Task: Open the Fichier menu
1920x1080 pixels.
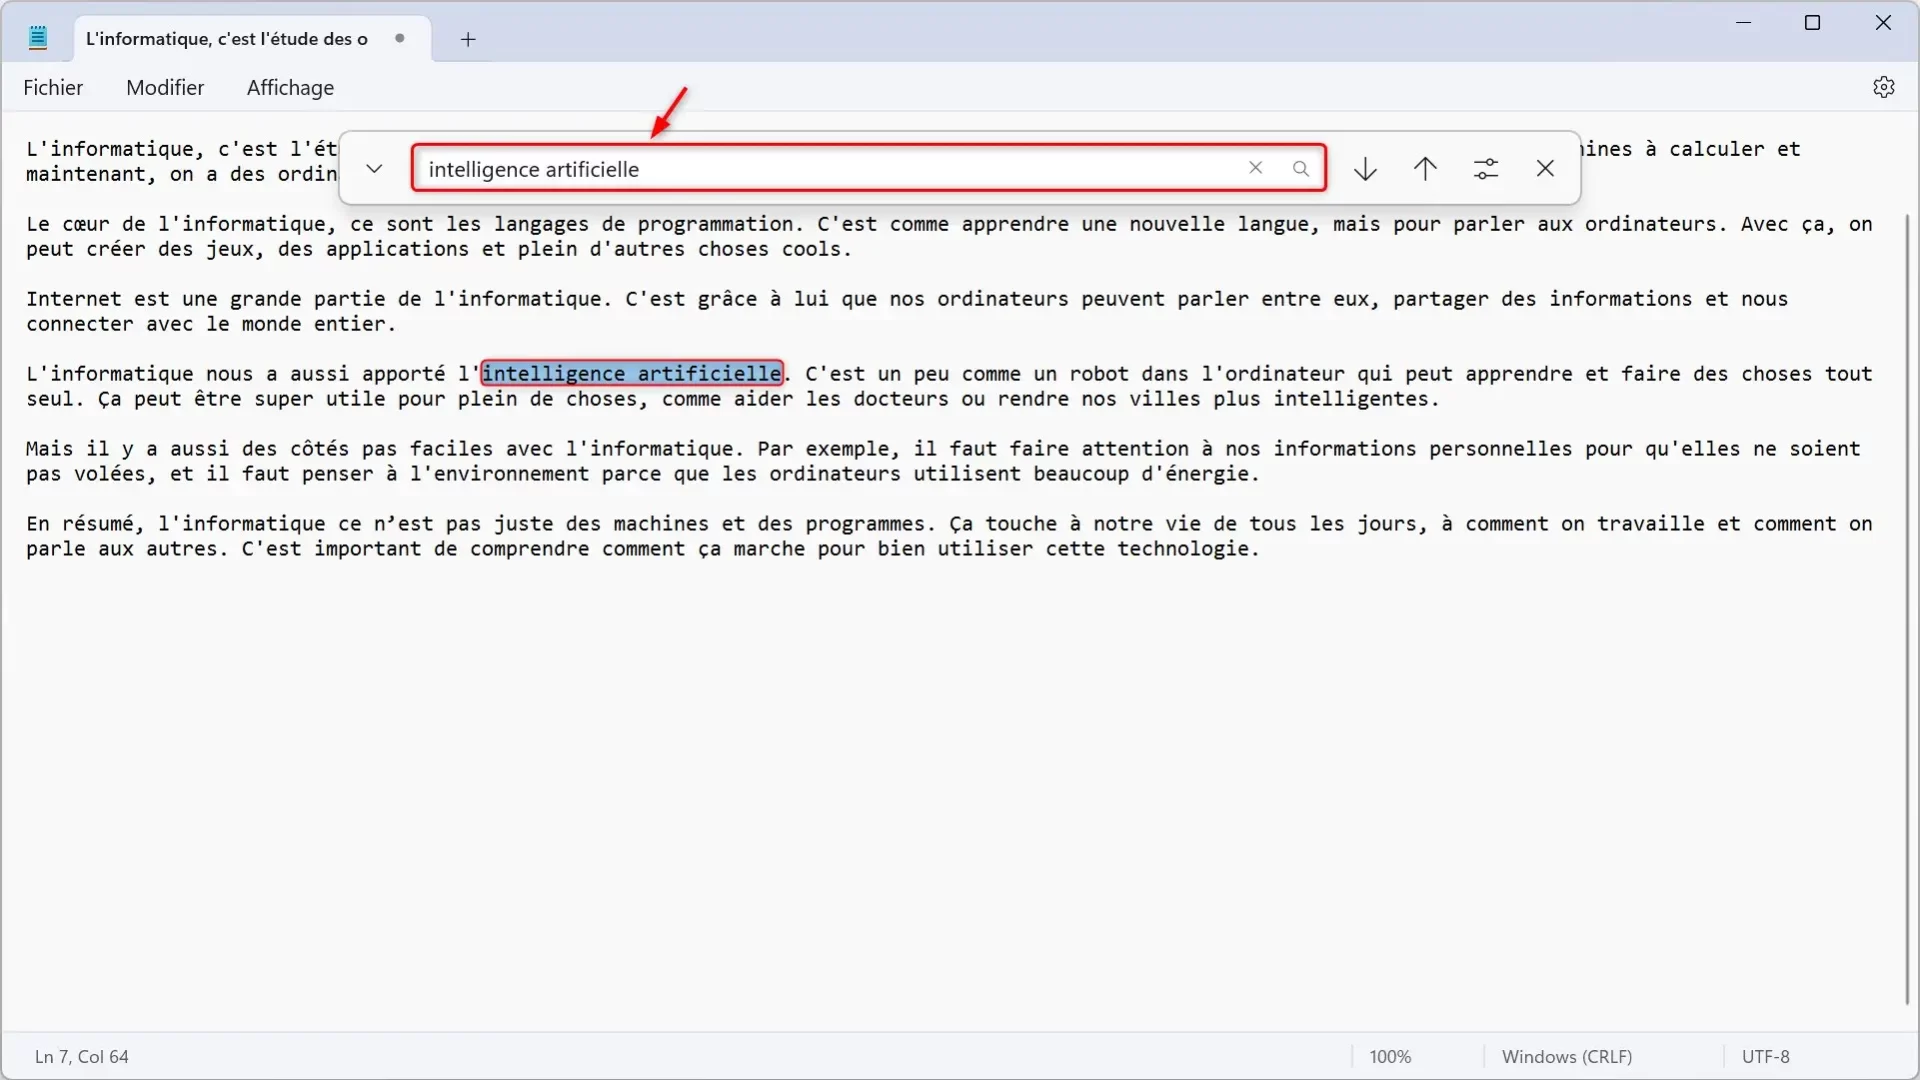Action: 53,87
